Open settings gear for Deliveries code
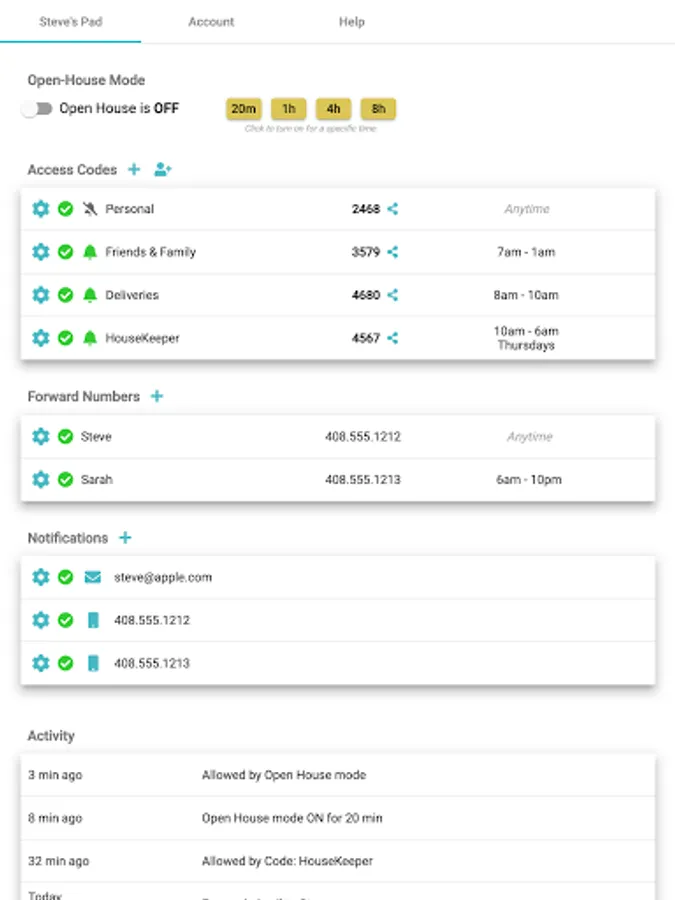The image size is (675, 900). (x=40, y=295)
